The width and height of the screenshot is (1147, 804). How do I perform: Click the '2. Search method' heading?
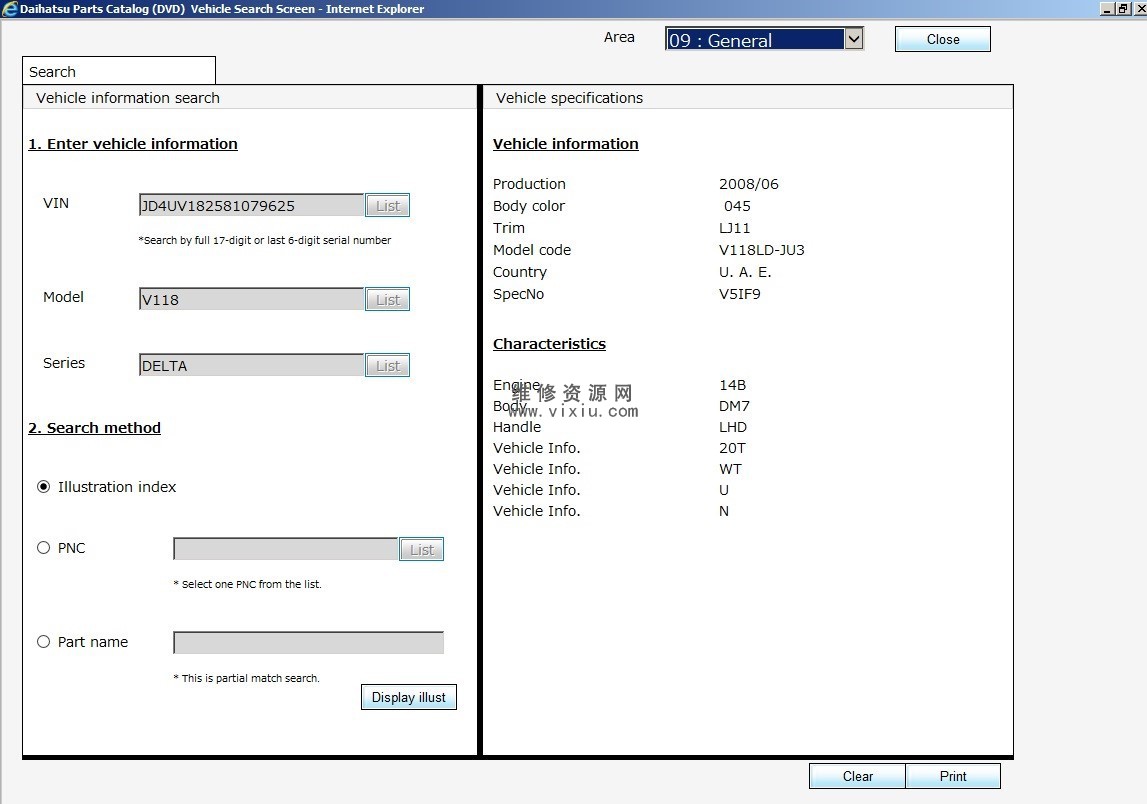click(94, 428)
